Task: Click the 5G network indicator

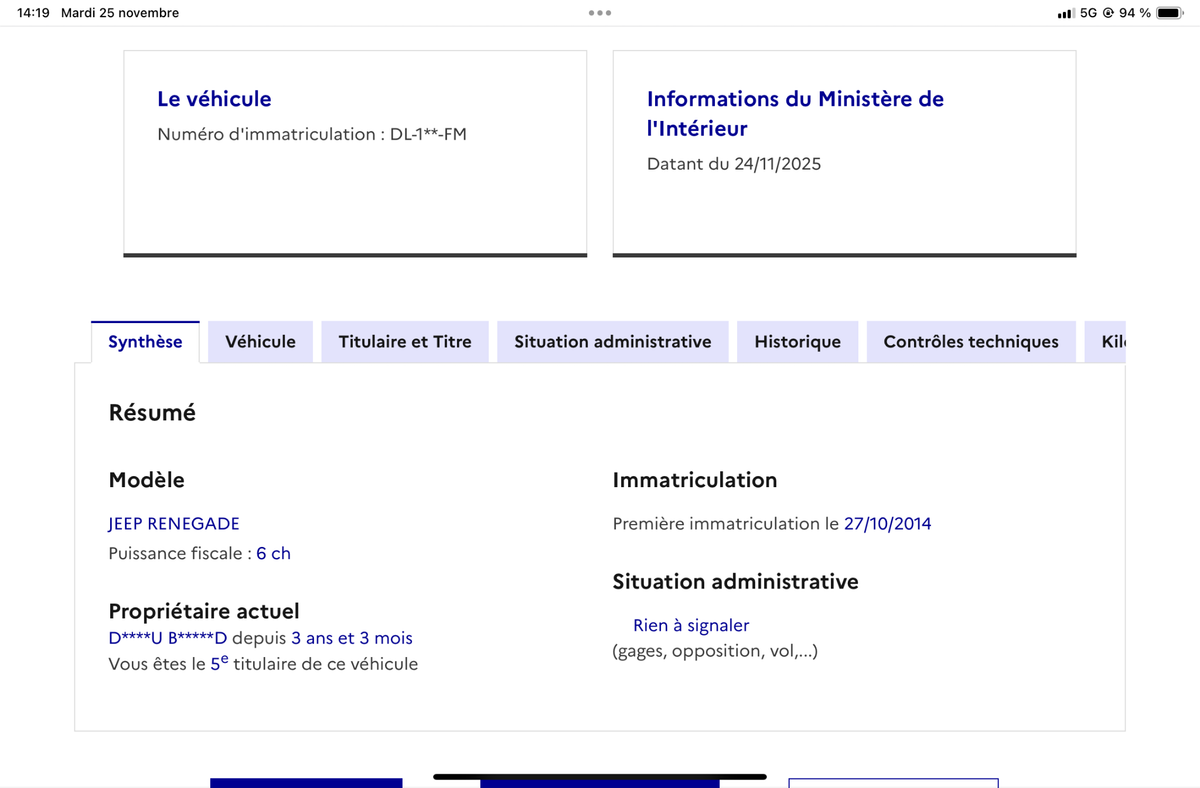Action: coord(1089,13)
